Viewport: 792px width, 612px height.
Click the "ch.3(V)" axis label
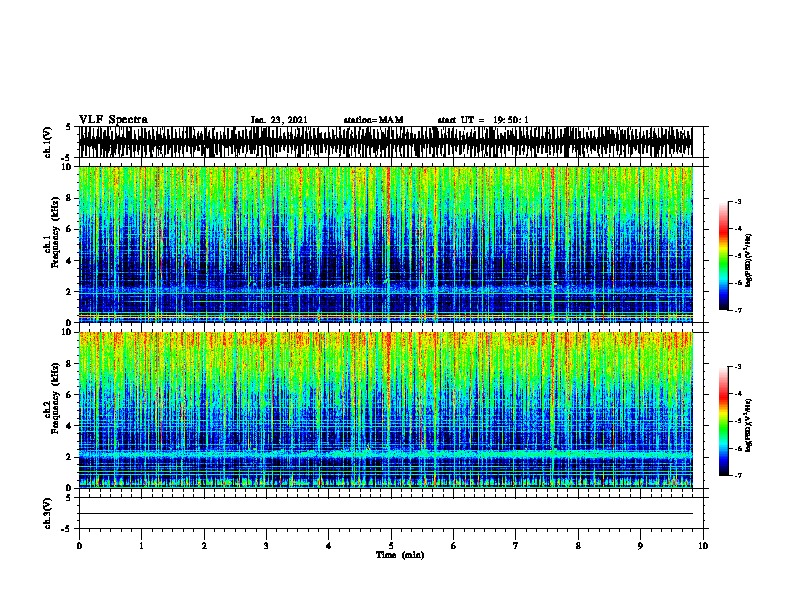pos(47,513)
